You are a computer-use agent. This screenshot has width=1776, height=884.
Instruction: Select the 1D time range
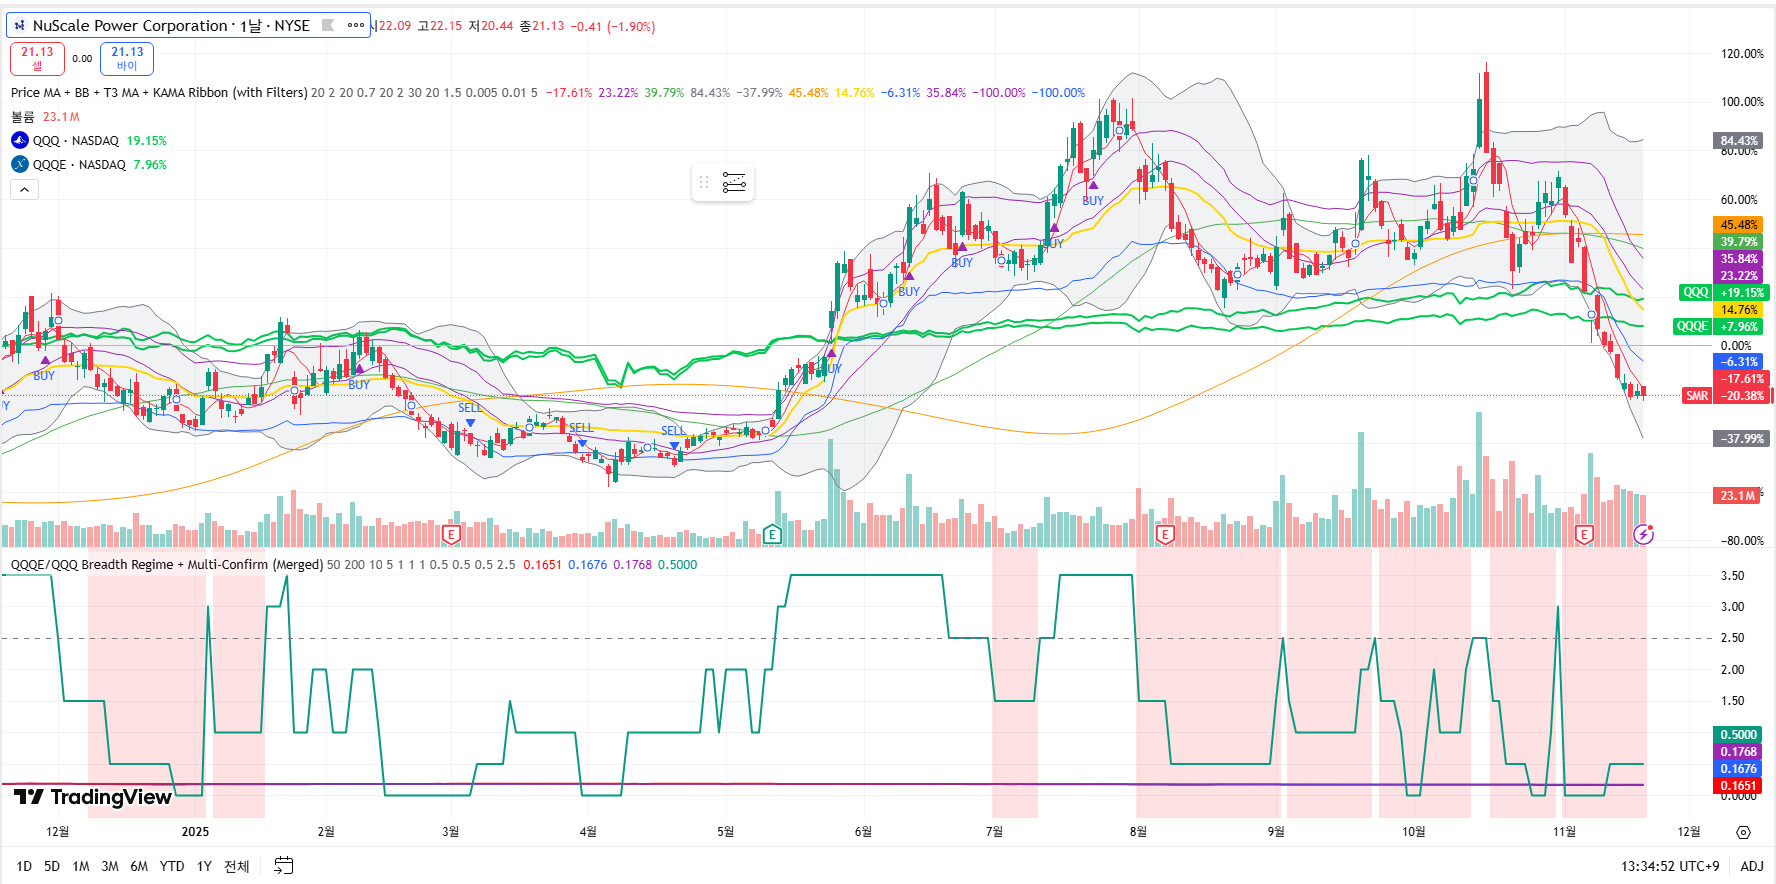pyautogui.click(x=24, y=866)
